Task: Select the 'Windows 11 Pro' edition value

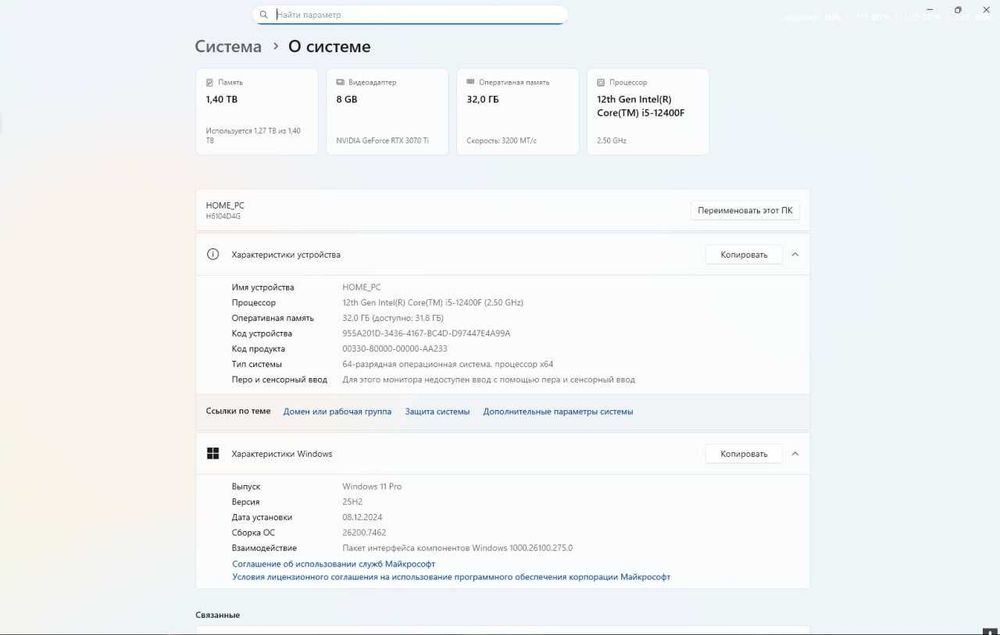Action: click(372, 486)
